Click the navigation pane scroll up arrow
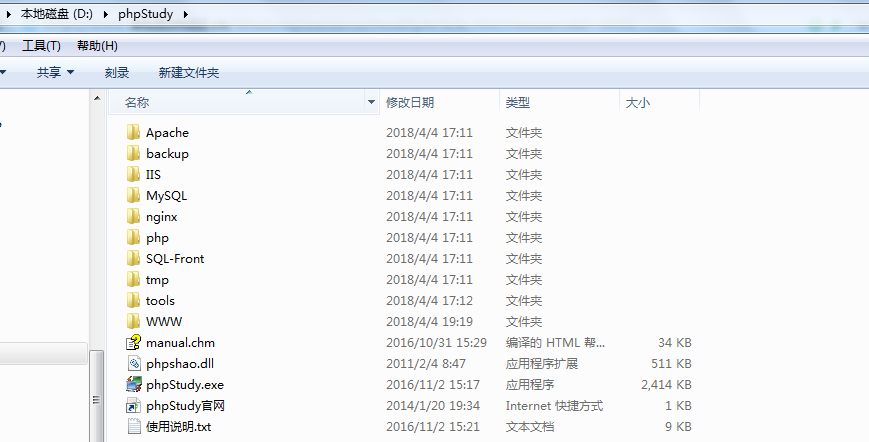The image size is (869, 442). (97, 99)
